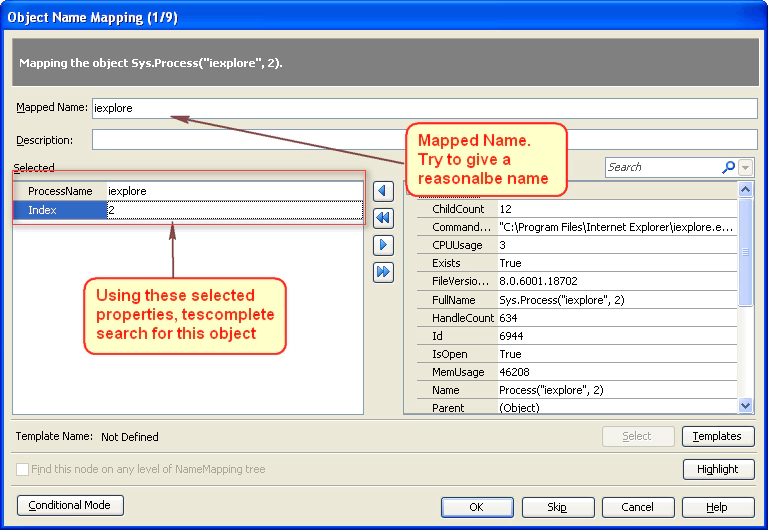
Task: Click the single right arrow remove button
Action: (x=382, y=245)
